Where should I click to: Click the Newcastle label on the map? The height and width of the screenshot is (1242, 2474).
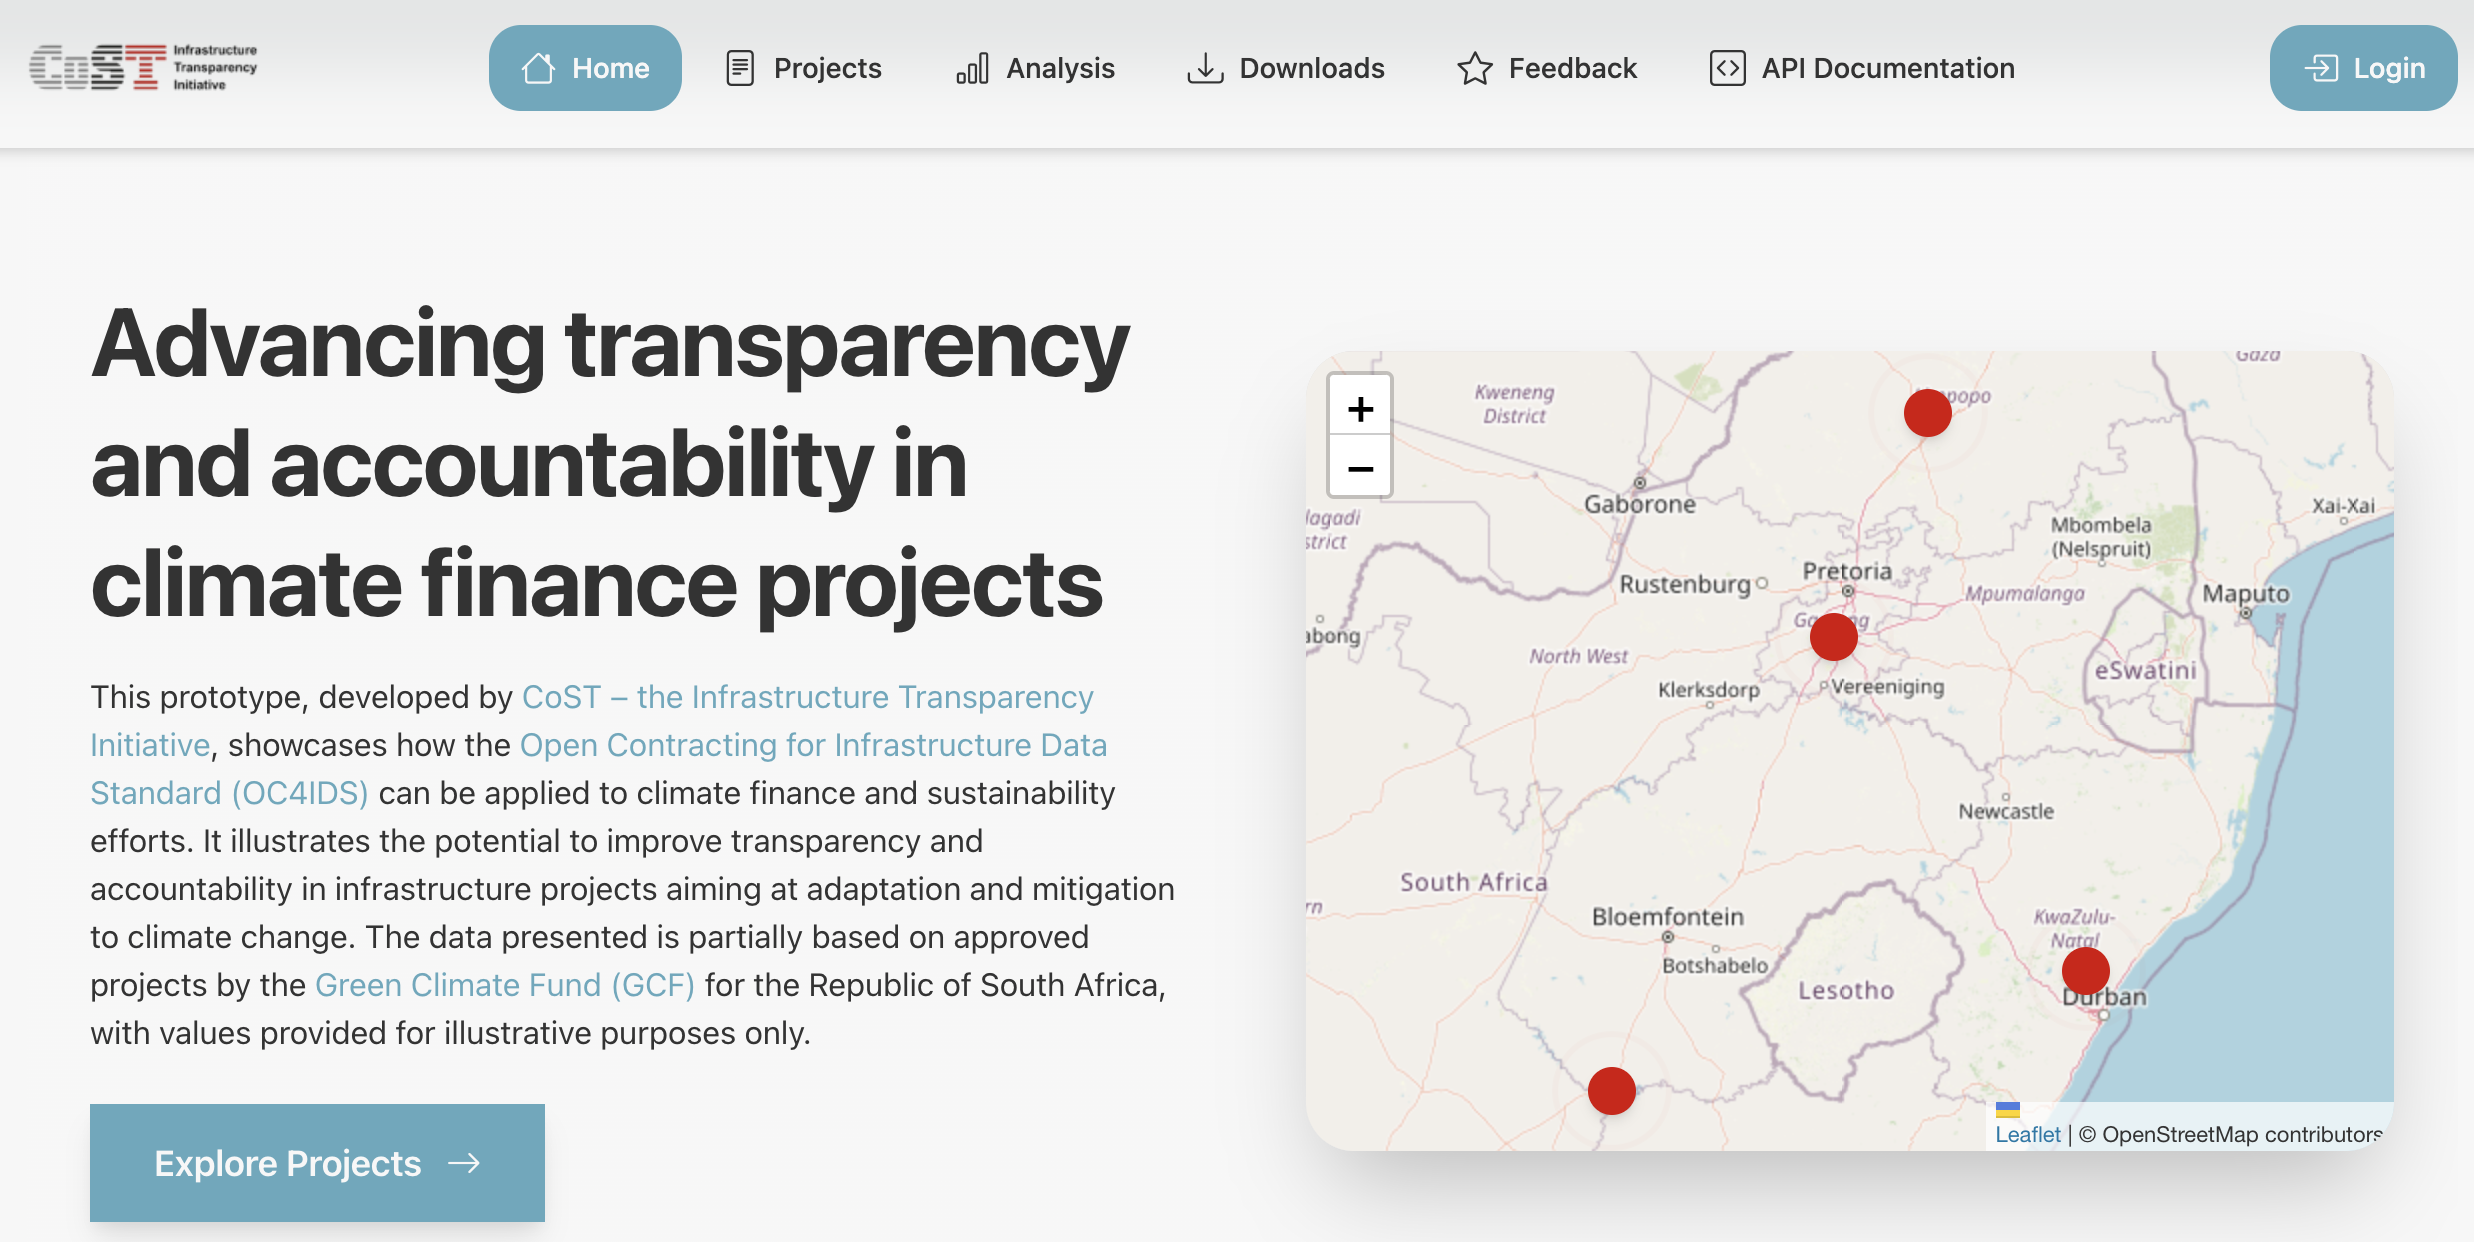2006,811
